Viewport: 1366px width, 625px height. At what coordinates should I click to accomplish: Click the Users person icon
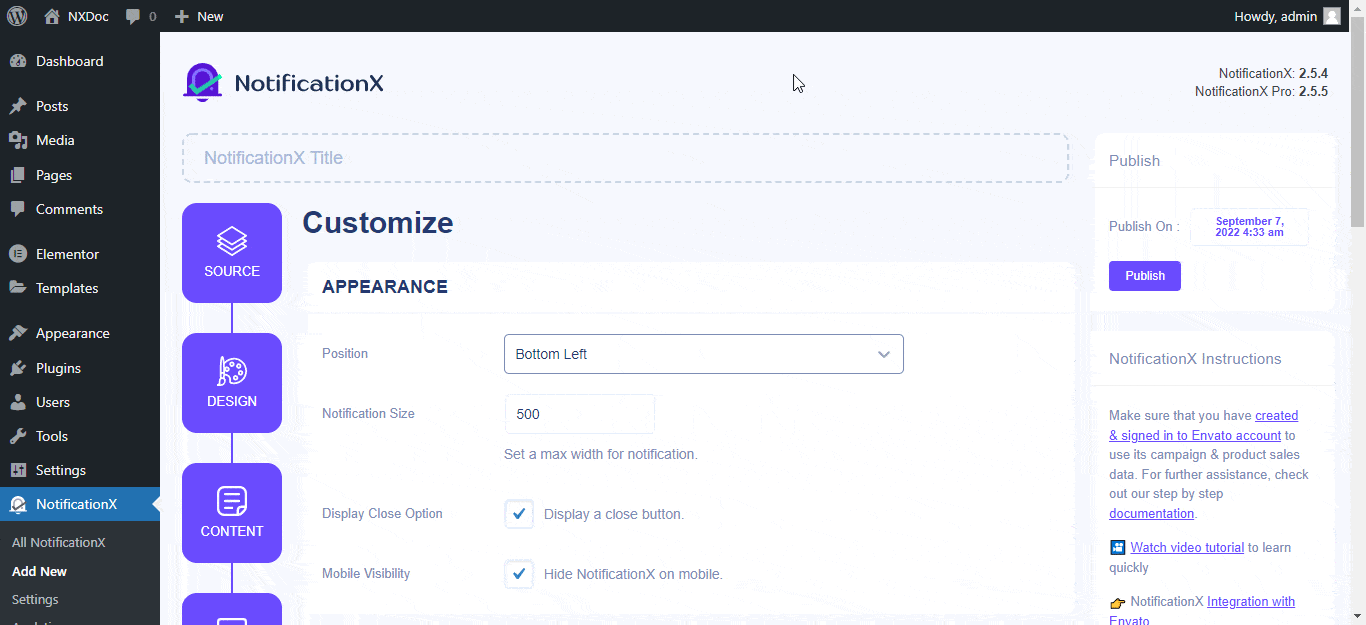pyautogui.click(x=18, y=402)
